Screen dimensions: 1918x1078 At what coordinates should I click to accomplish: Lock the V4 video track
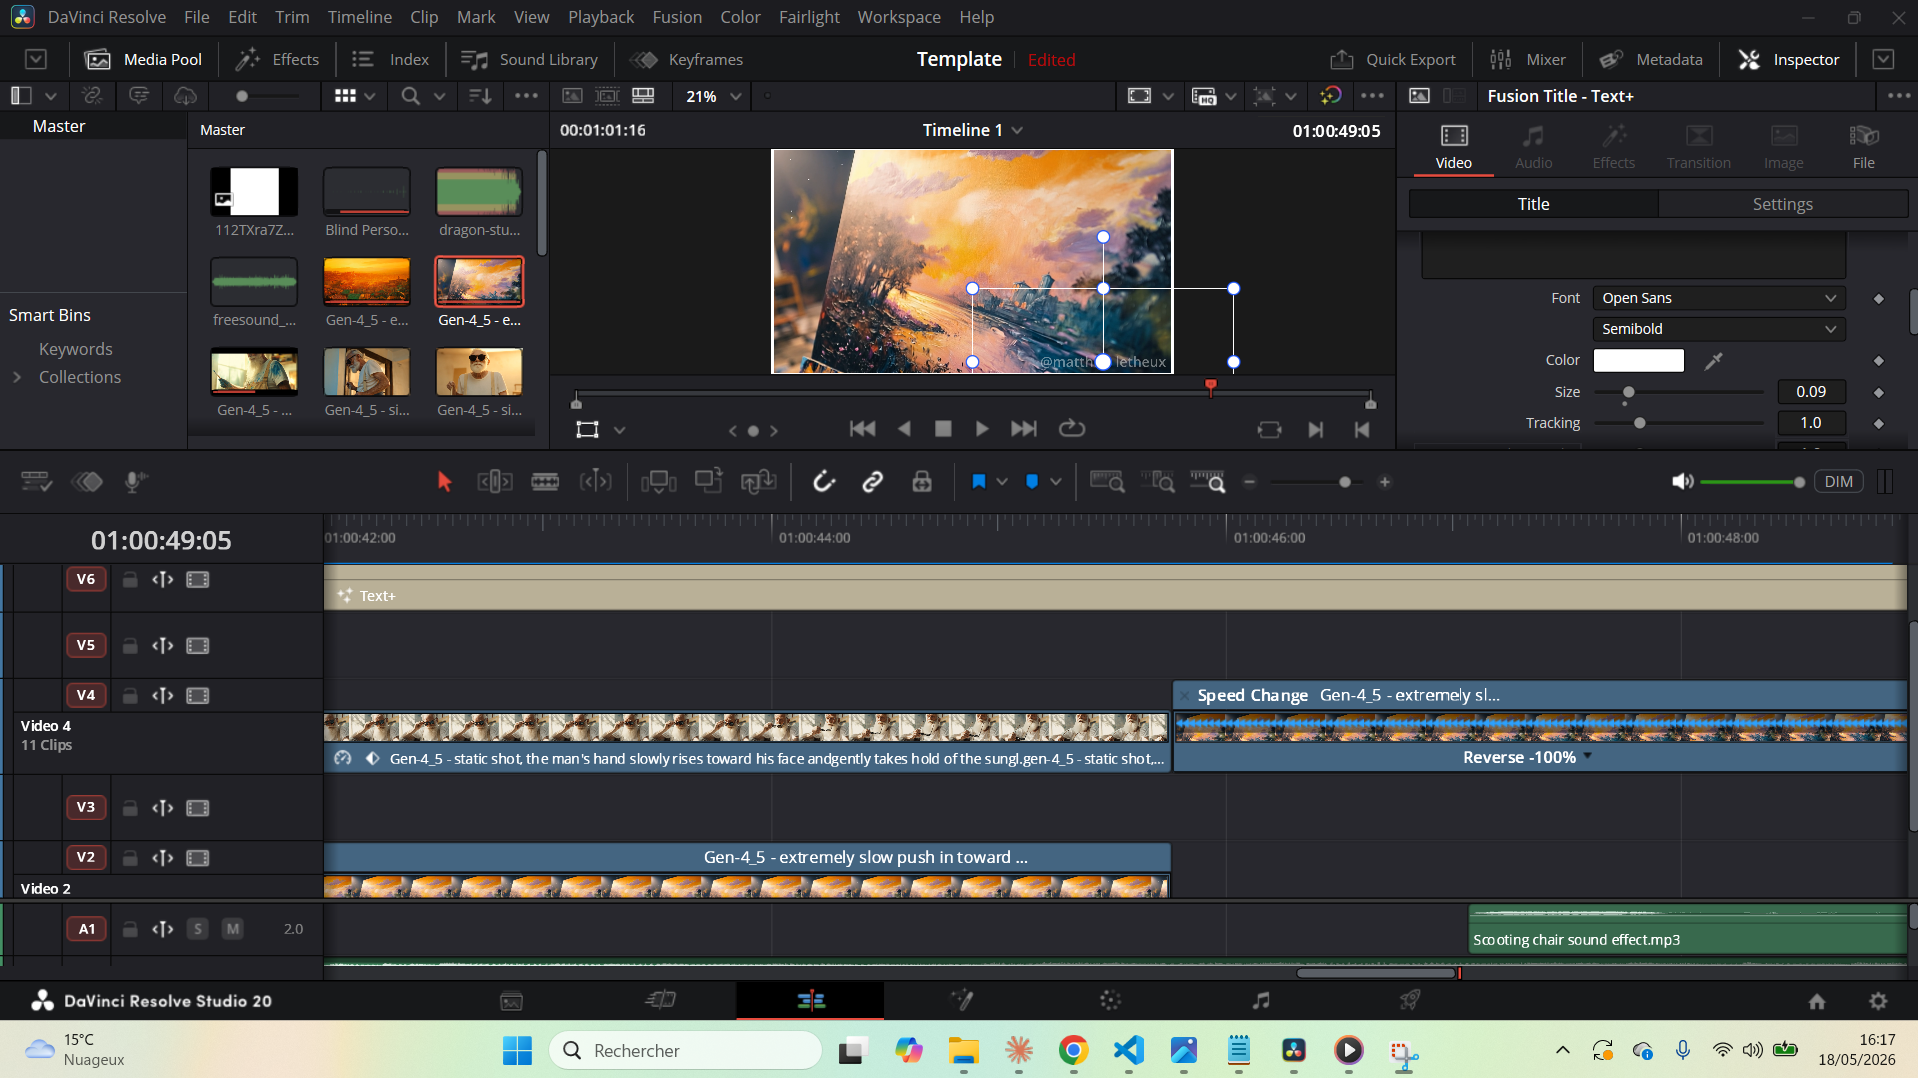pos(130,695)
